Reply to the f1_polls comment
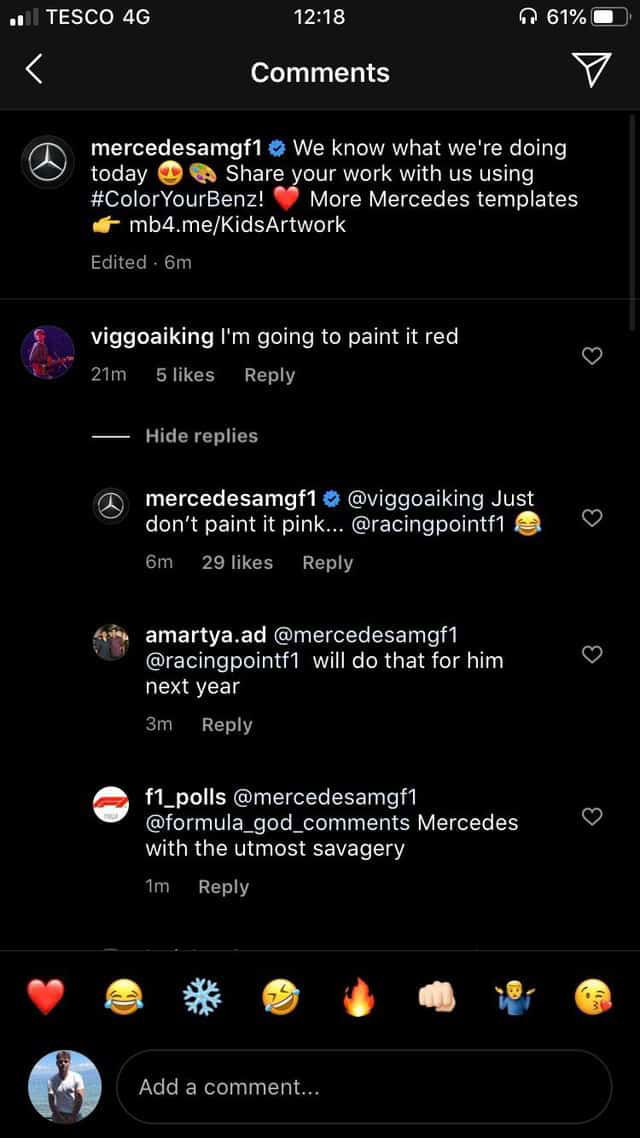Image resolution: width=640 pixels, height=1138 pixels. [x=223, y=887]
